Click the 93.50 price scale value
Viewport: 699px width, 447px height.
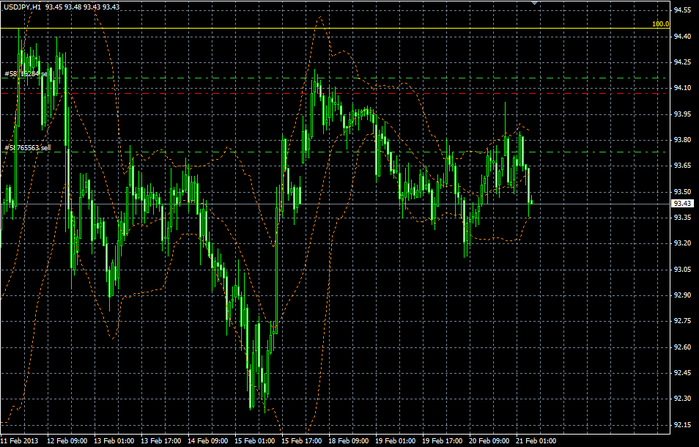click(683, 192)
